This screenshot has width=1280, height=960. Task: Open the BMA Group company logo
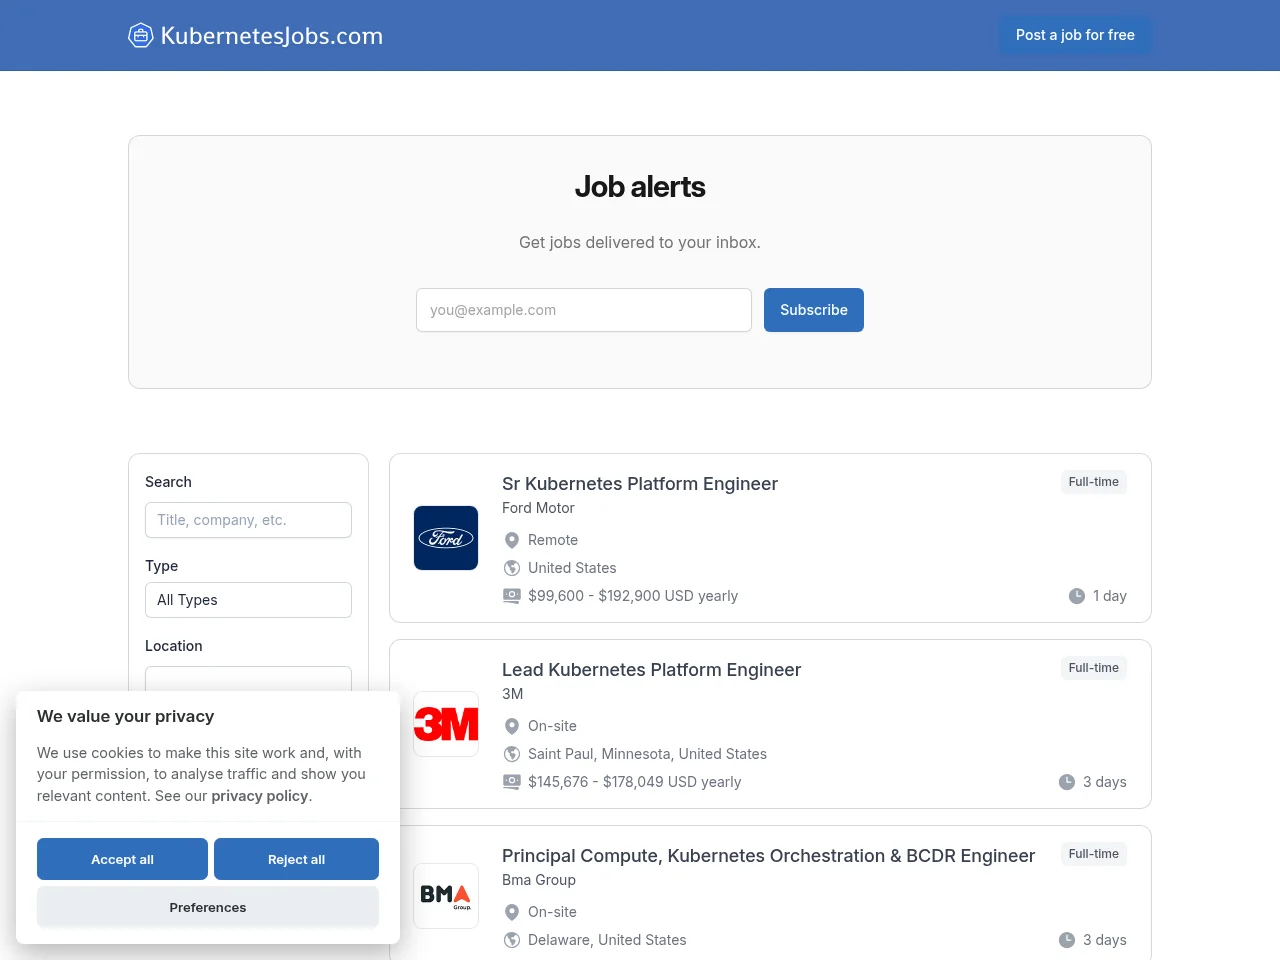point(446,896)
